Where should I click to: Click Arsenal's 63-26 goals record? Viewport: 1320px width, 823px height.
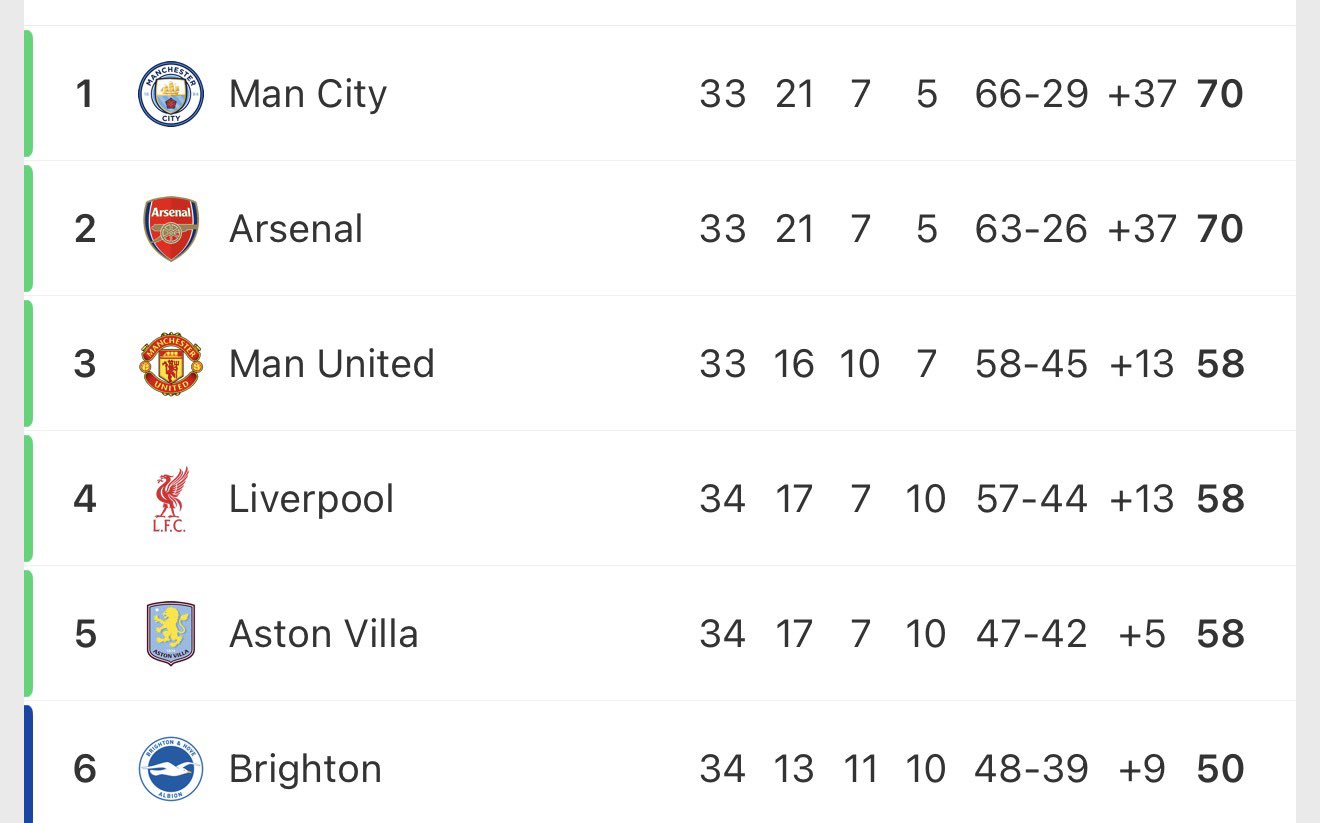pyautogui.click(x=1030, y=229)
